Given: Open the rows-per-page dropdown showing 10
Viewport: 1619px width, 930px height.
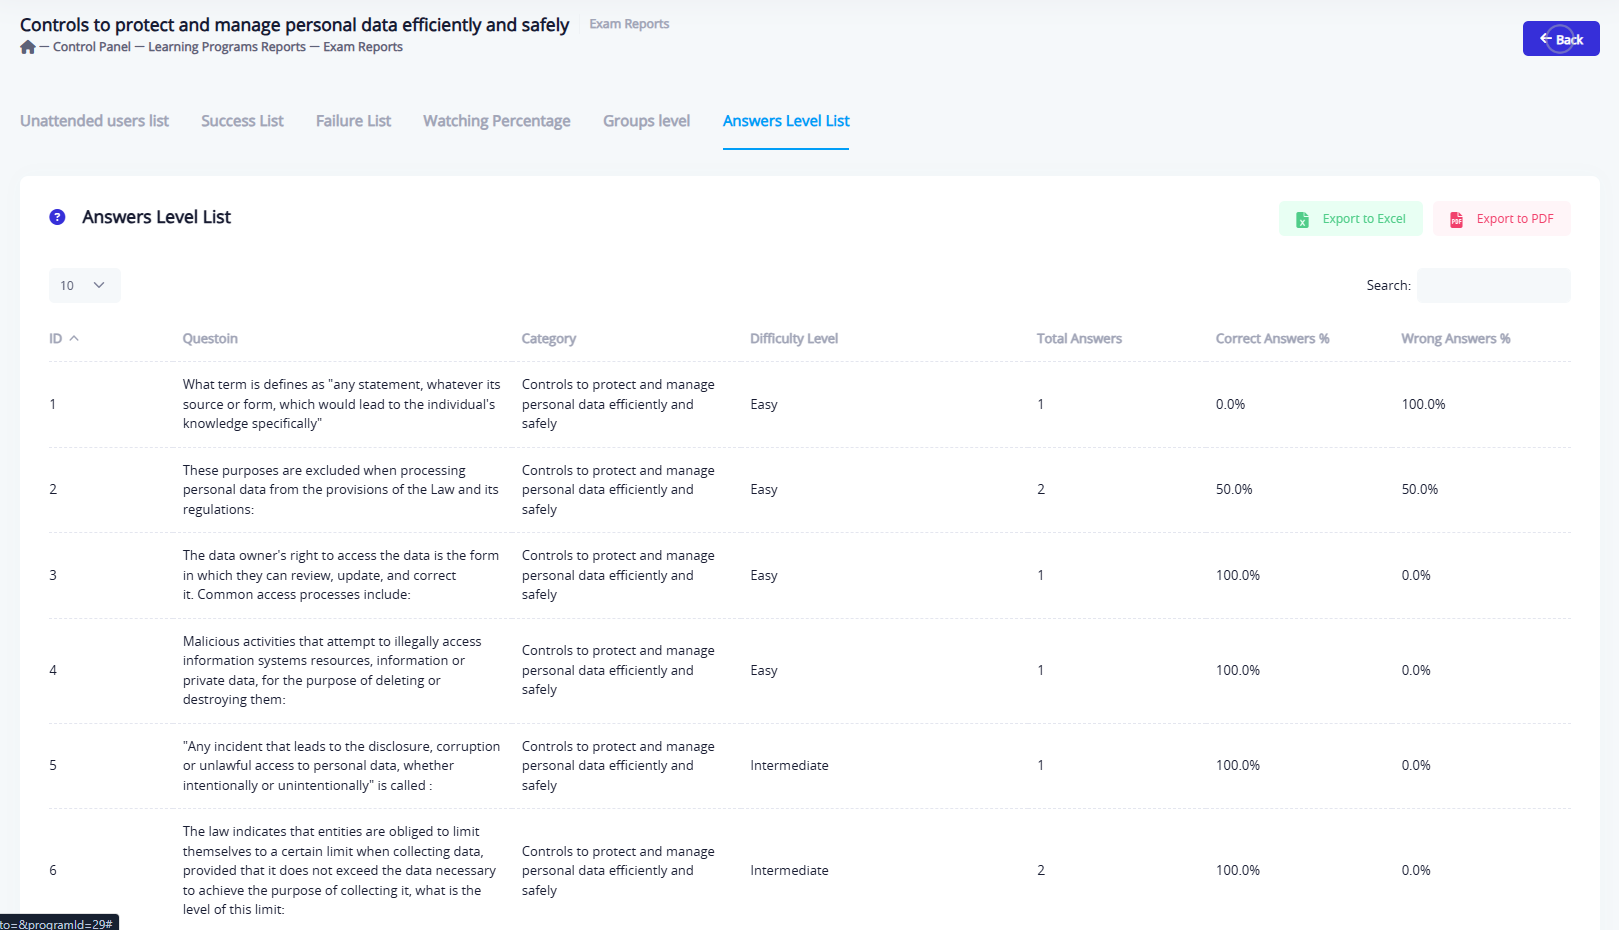Looking at the screenshot, I should coord(84,285).
